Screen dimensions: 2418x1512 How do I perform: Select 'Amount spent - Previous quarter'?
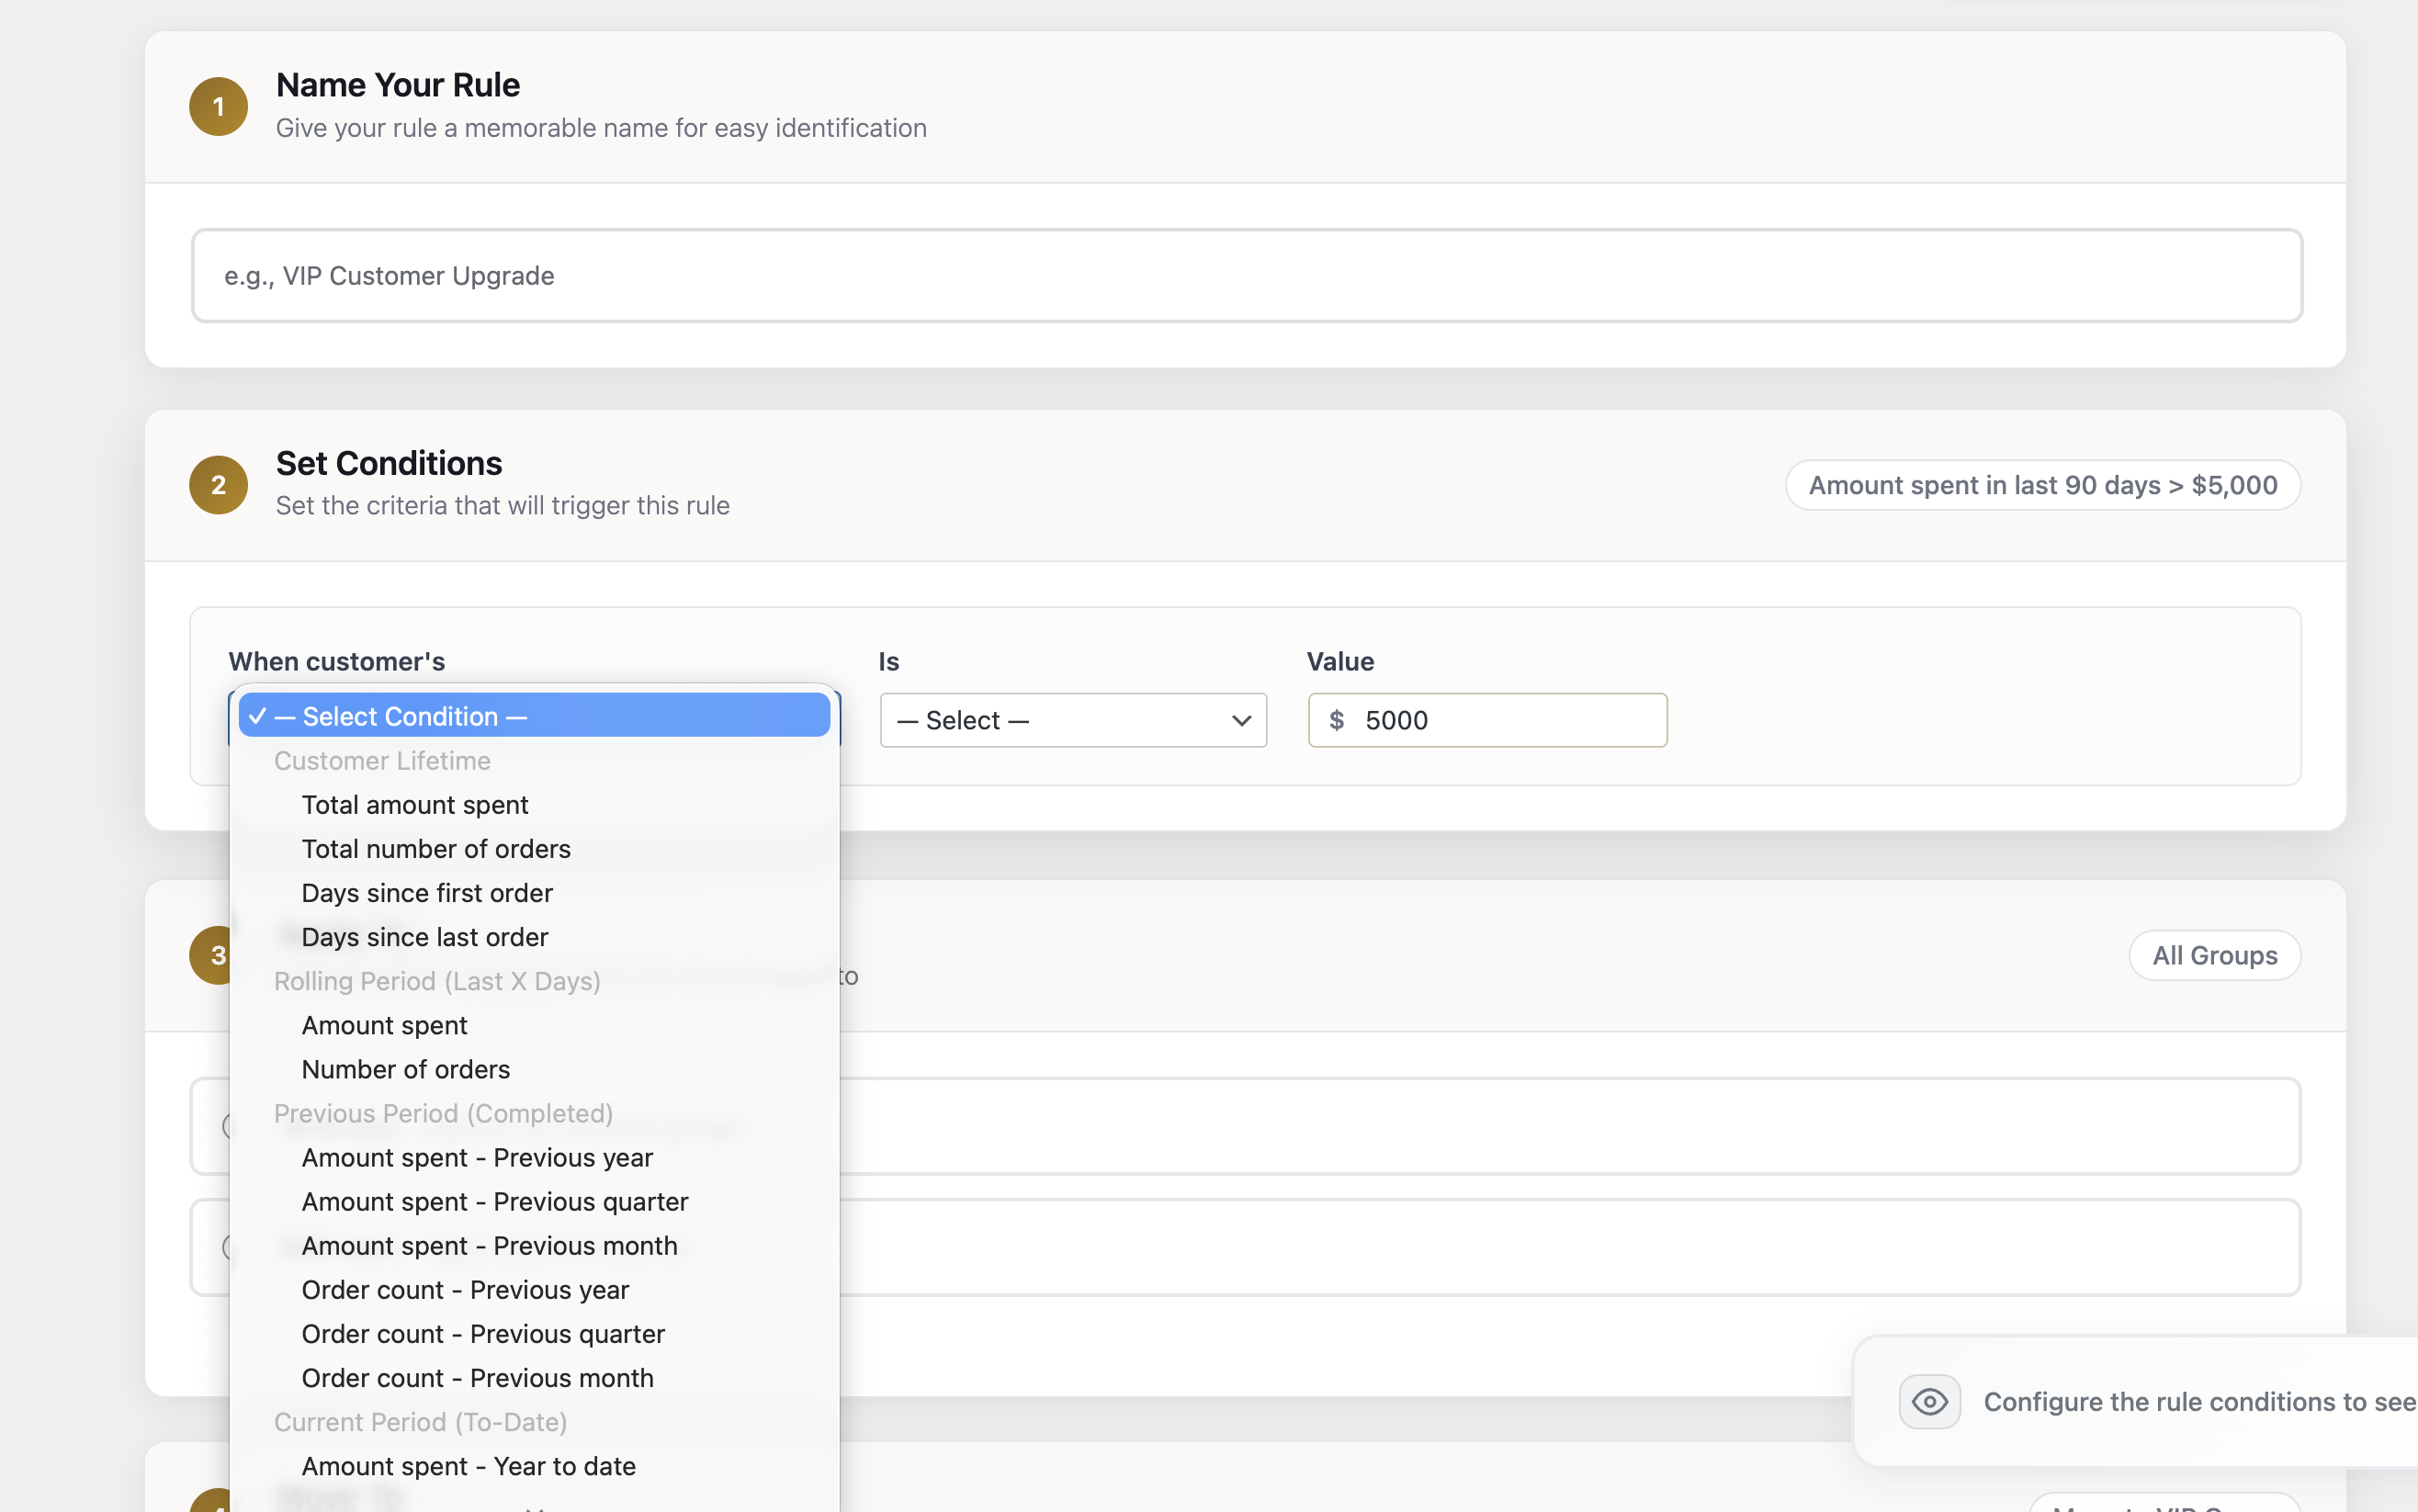pos(495,1201)
